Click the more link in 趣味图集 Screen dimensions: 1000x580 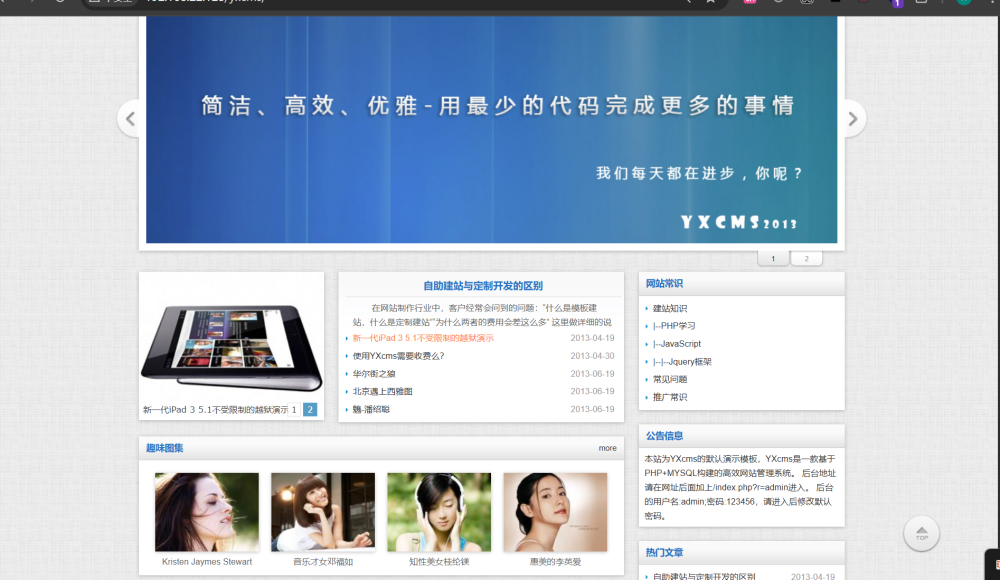click(x=607, y=448)
